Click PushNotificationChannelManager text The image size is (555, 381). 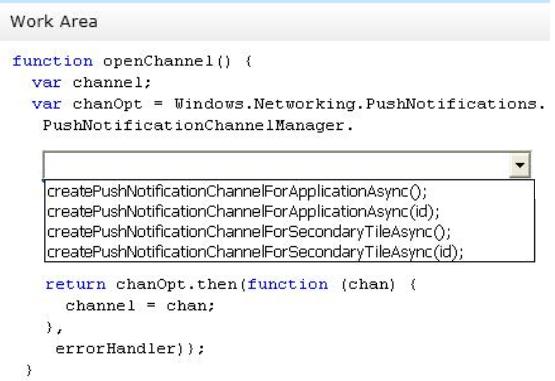[198, 126]
